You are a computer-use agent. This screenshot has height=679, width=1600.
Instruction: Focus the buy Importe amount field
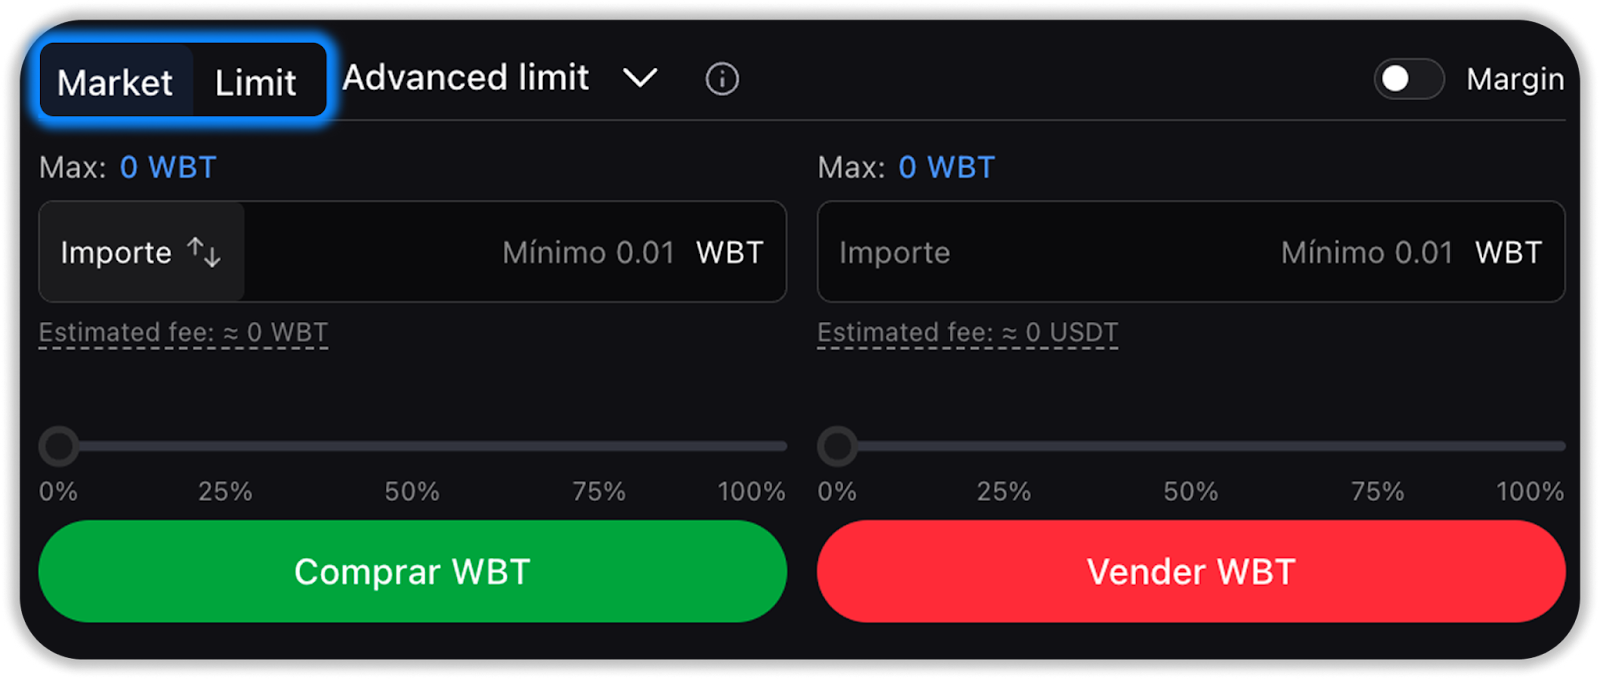click(x=460, y=252)
